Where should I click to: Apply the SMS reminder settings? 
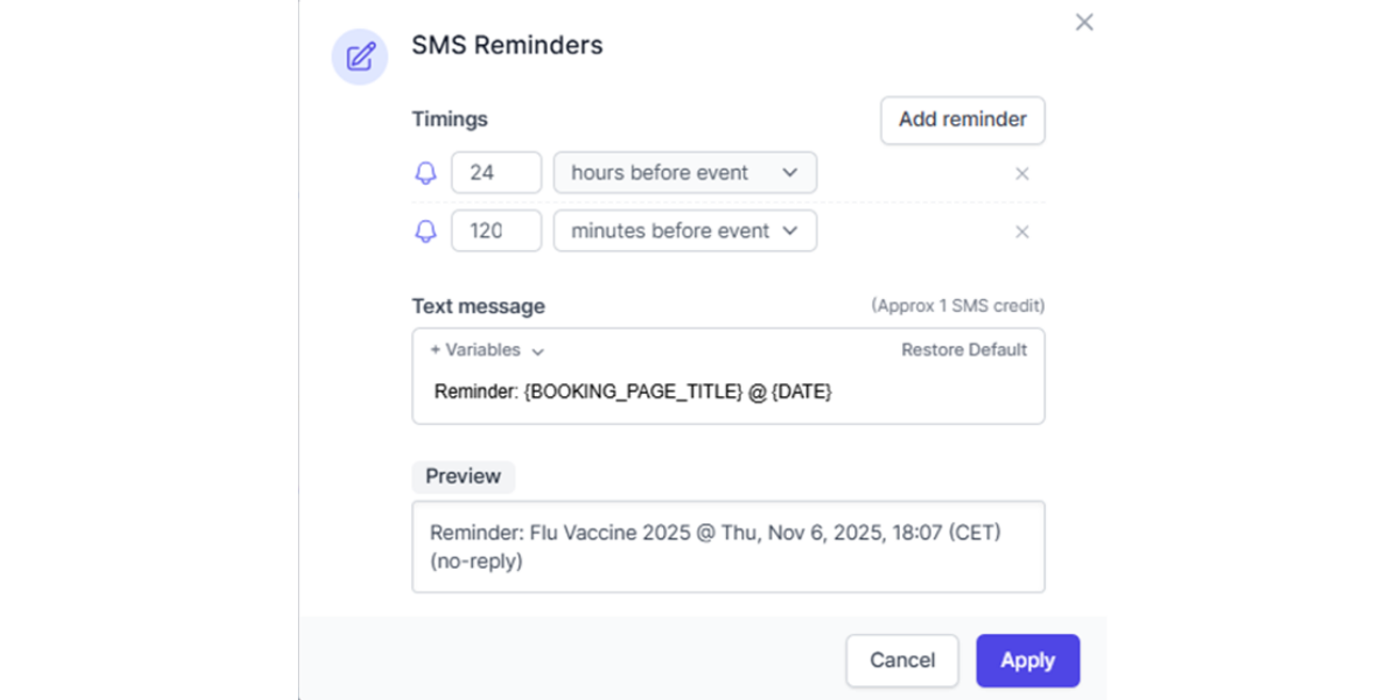coord(1027,660)
